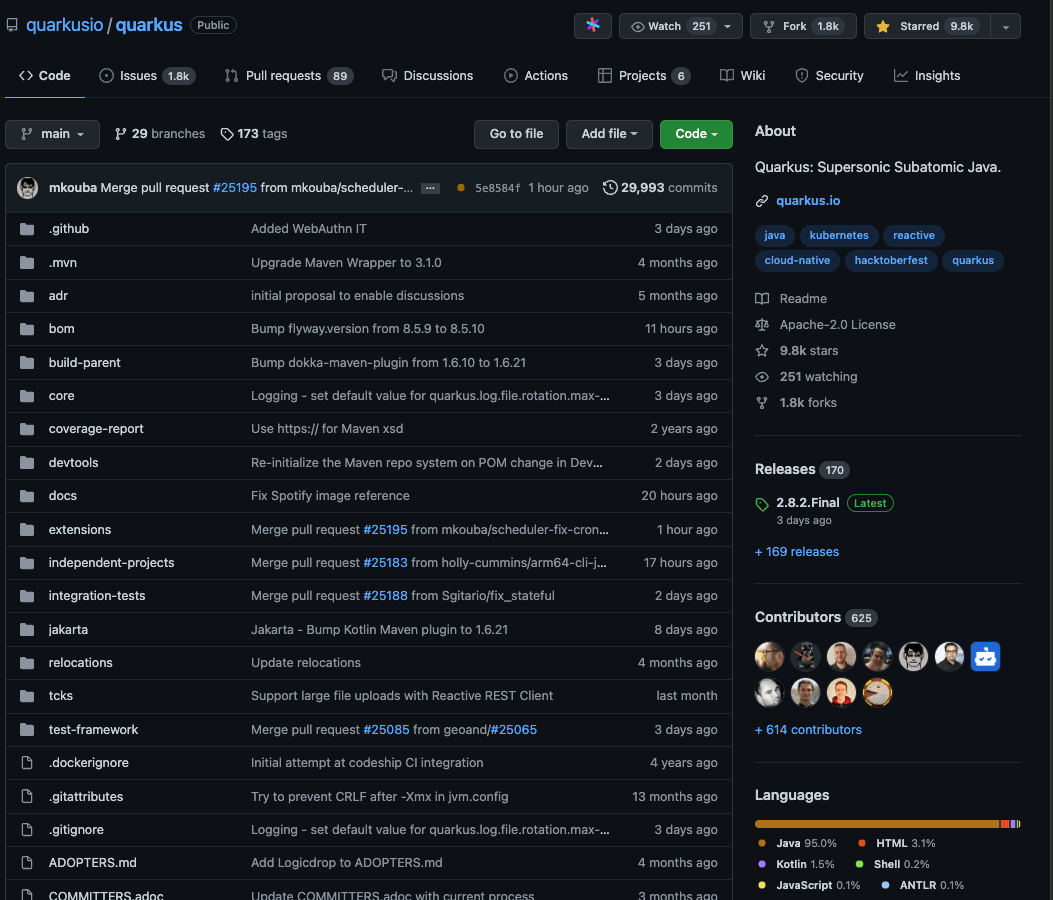This screenshot has width=1053, height=900.
Task: Open the main branch dropdown
Action: point(52,134)
